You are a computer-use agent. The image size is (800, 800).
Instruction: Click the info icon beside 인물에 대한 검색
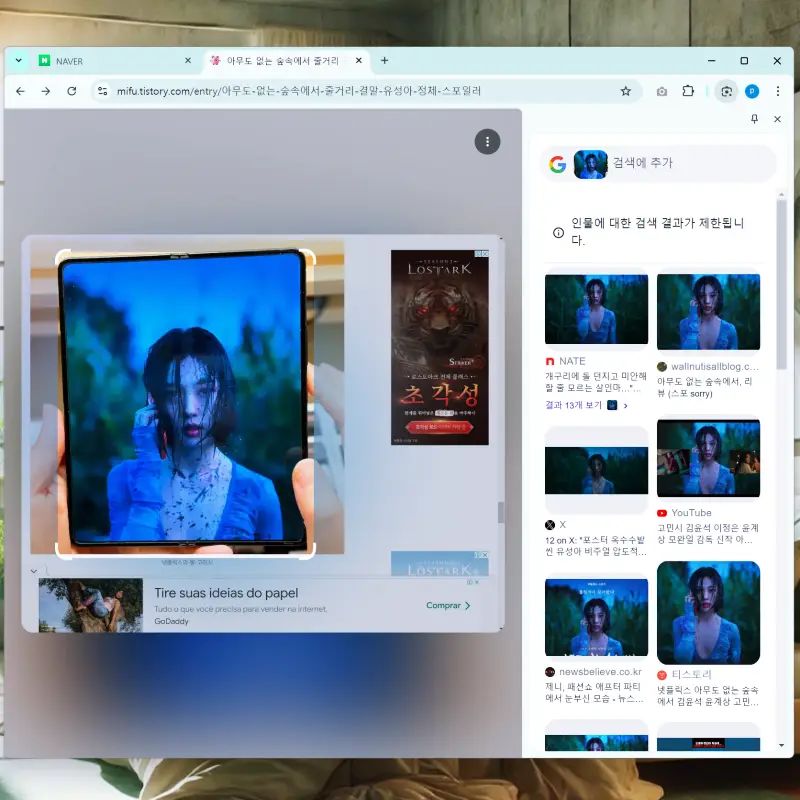pos(558,233)
